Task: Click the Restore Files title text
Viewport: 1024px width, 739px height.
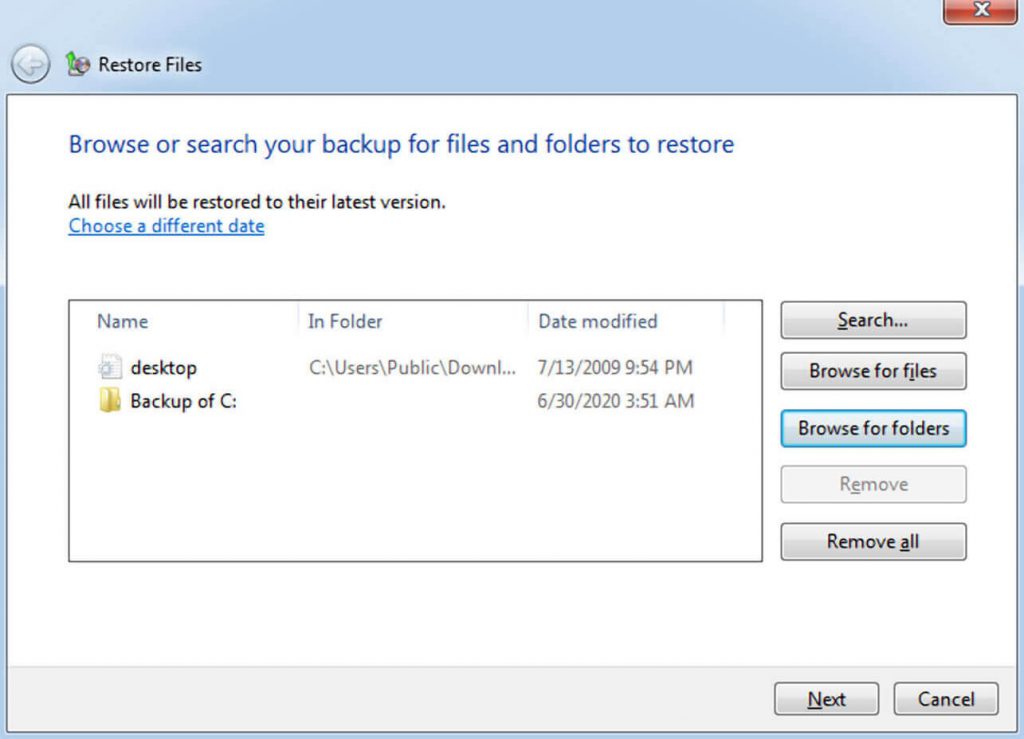Action: [150, 64]
